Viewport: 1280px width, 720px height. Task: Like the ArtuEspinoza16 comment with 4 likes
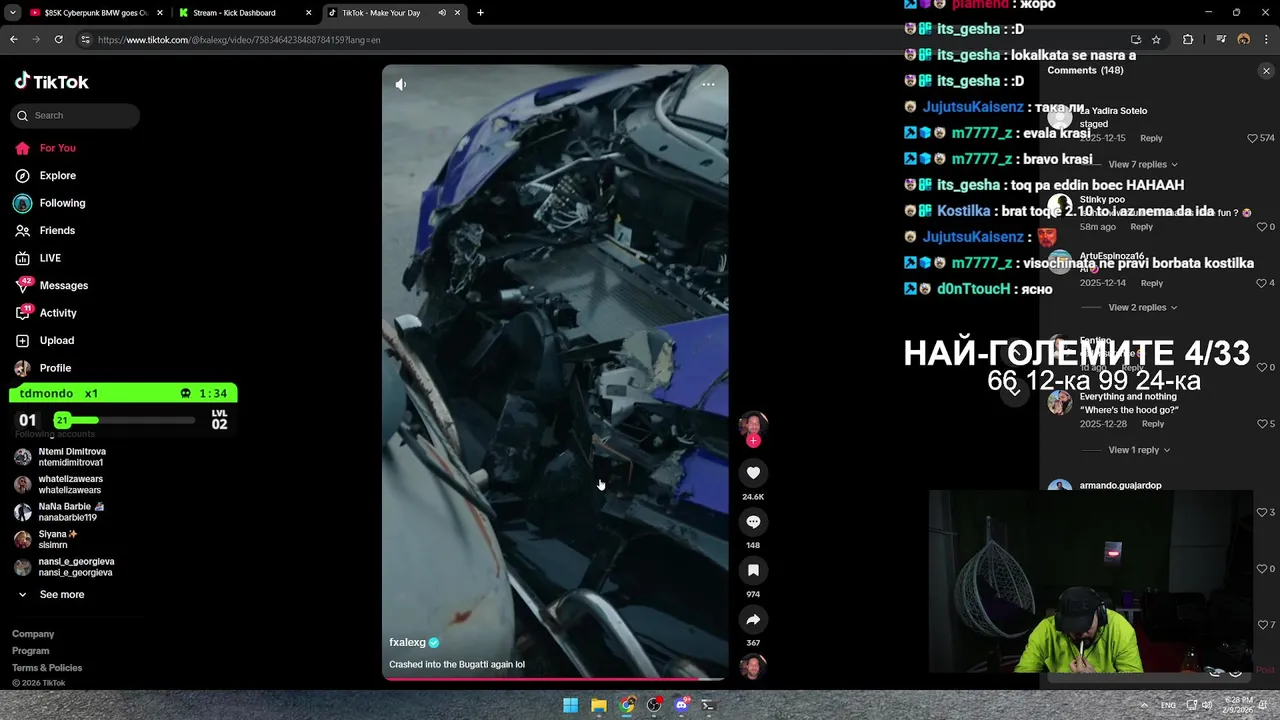[1261, 283]
